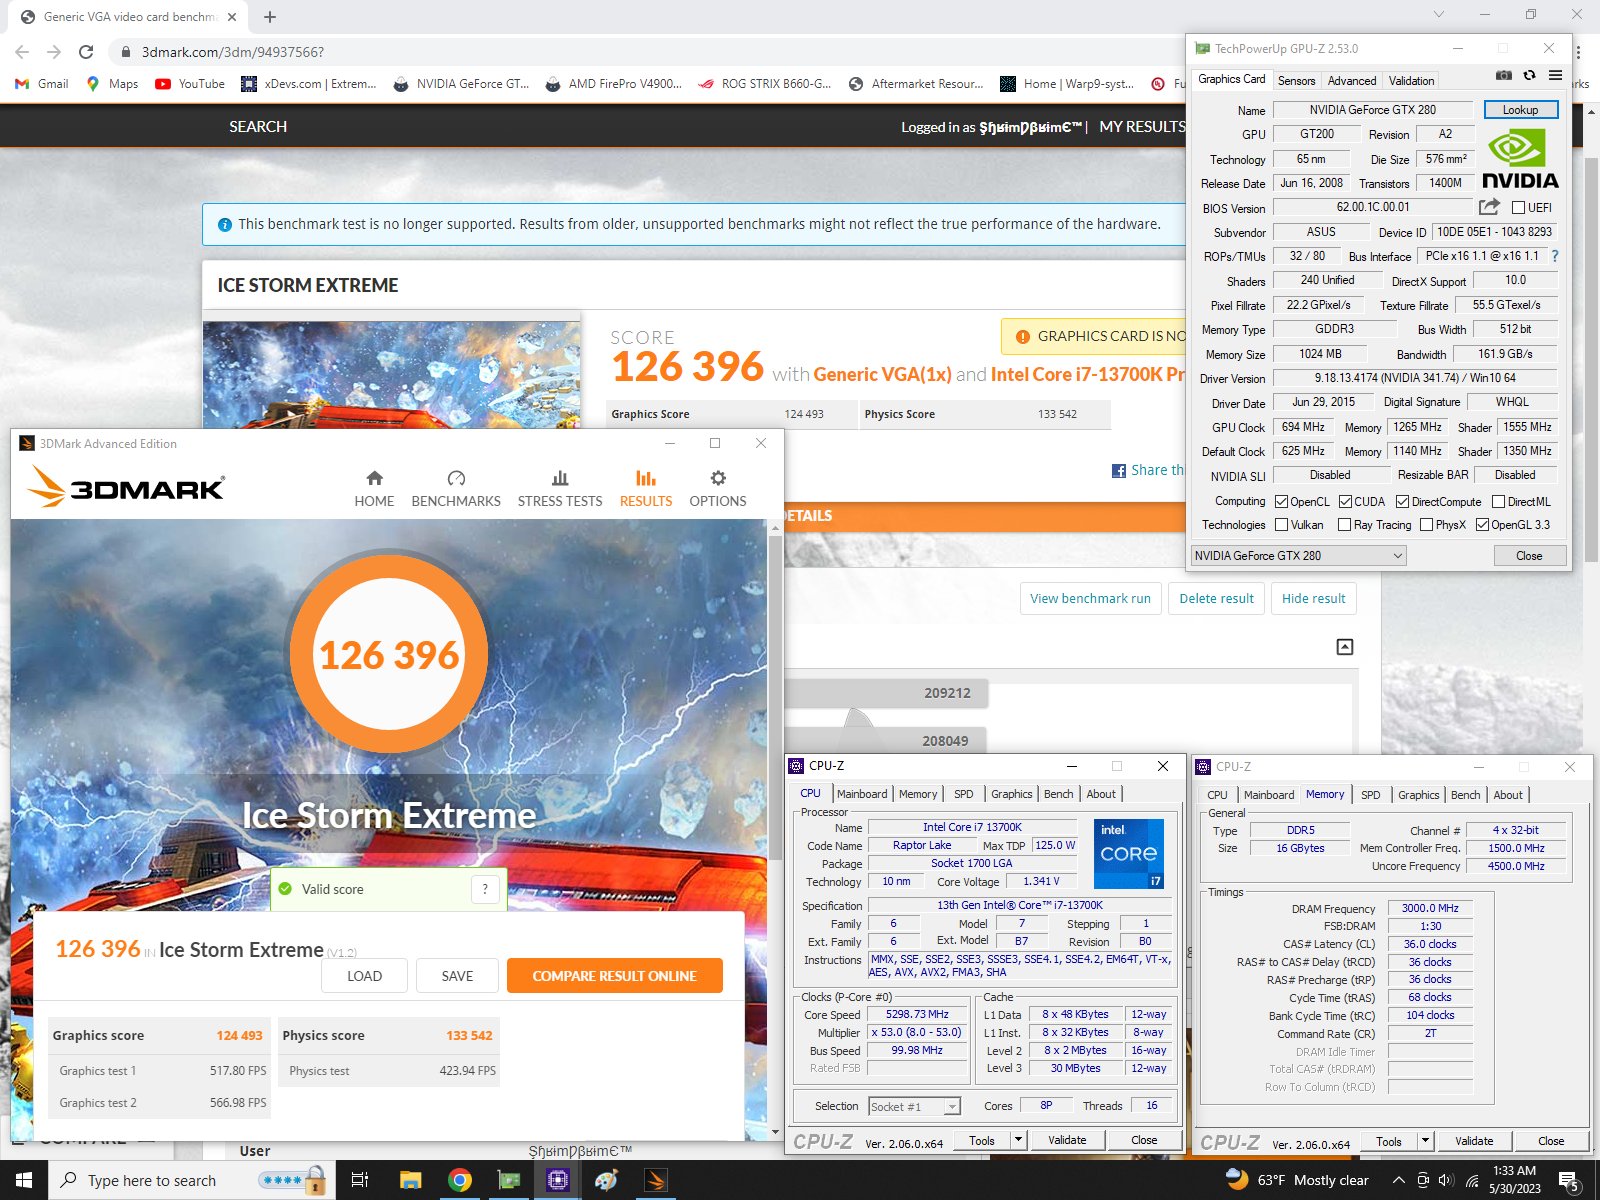Toggle the PhysX checkbox

click(x=1426, y=525)
